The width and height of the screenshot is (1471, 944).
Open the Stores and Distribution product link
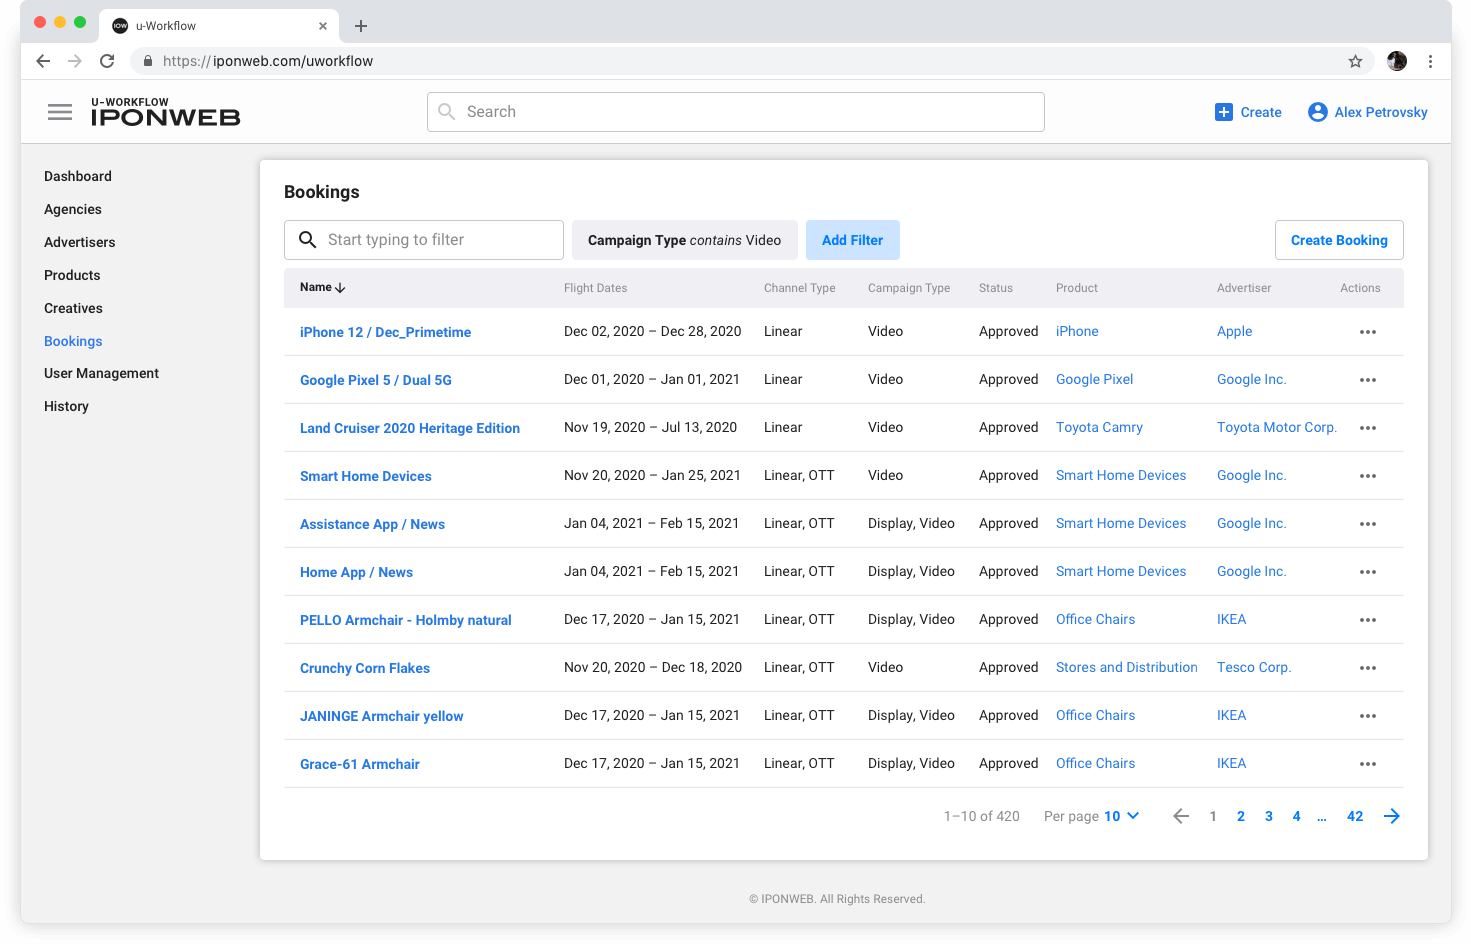1126,667
